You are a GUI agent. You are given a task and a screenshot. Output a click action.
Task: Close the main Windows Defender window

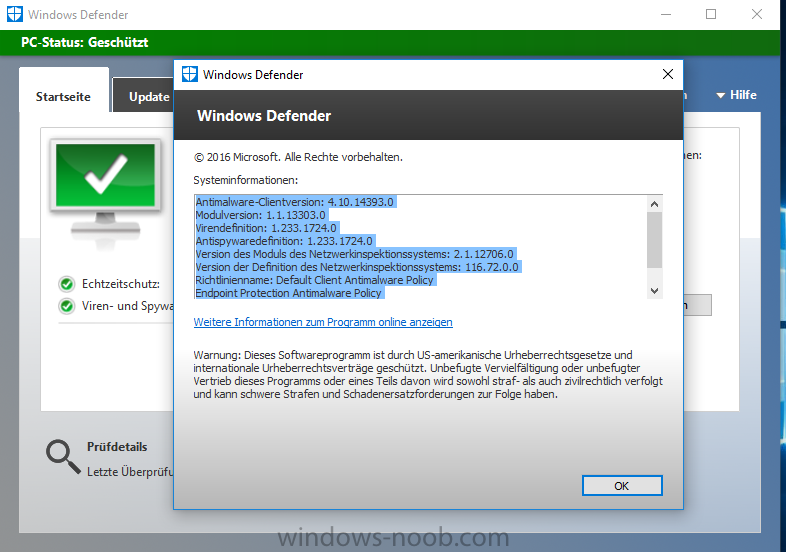coord(757,14)
